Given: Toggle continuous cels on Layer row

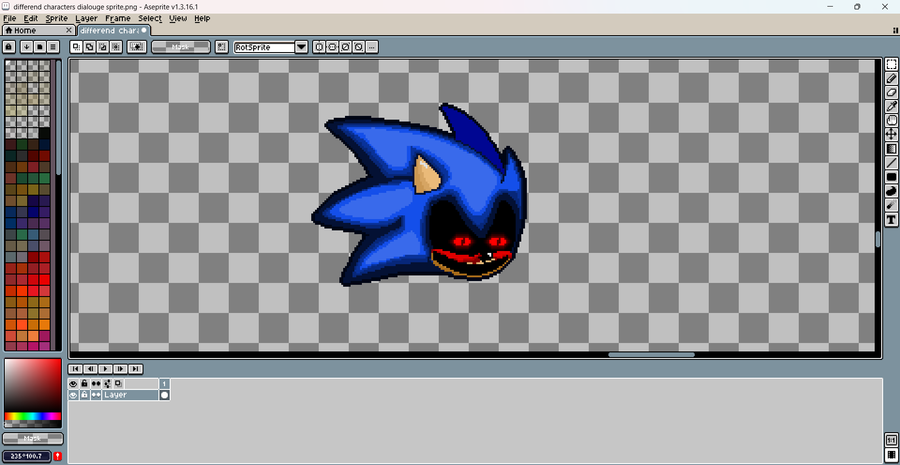Looking at the screenshot, I should coord(96,395).
